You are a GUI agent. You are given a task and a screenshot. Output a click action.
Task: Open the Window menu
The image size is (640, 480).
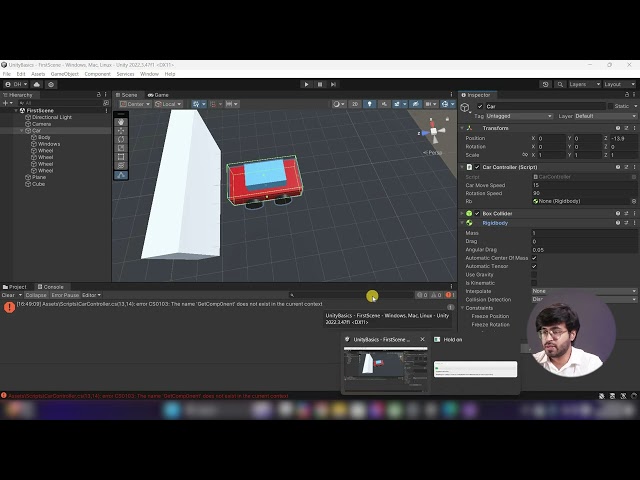(149, 74)
